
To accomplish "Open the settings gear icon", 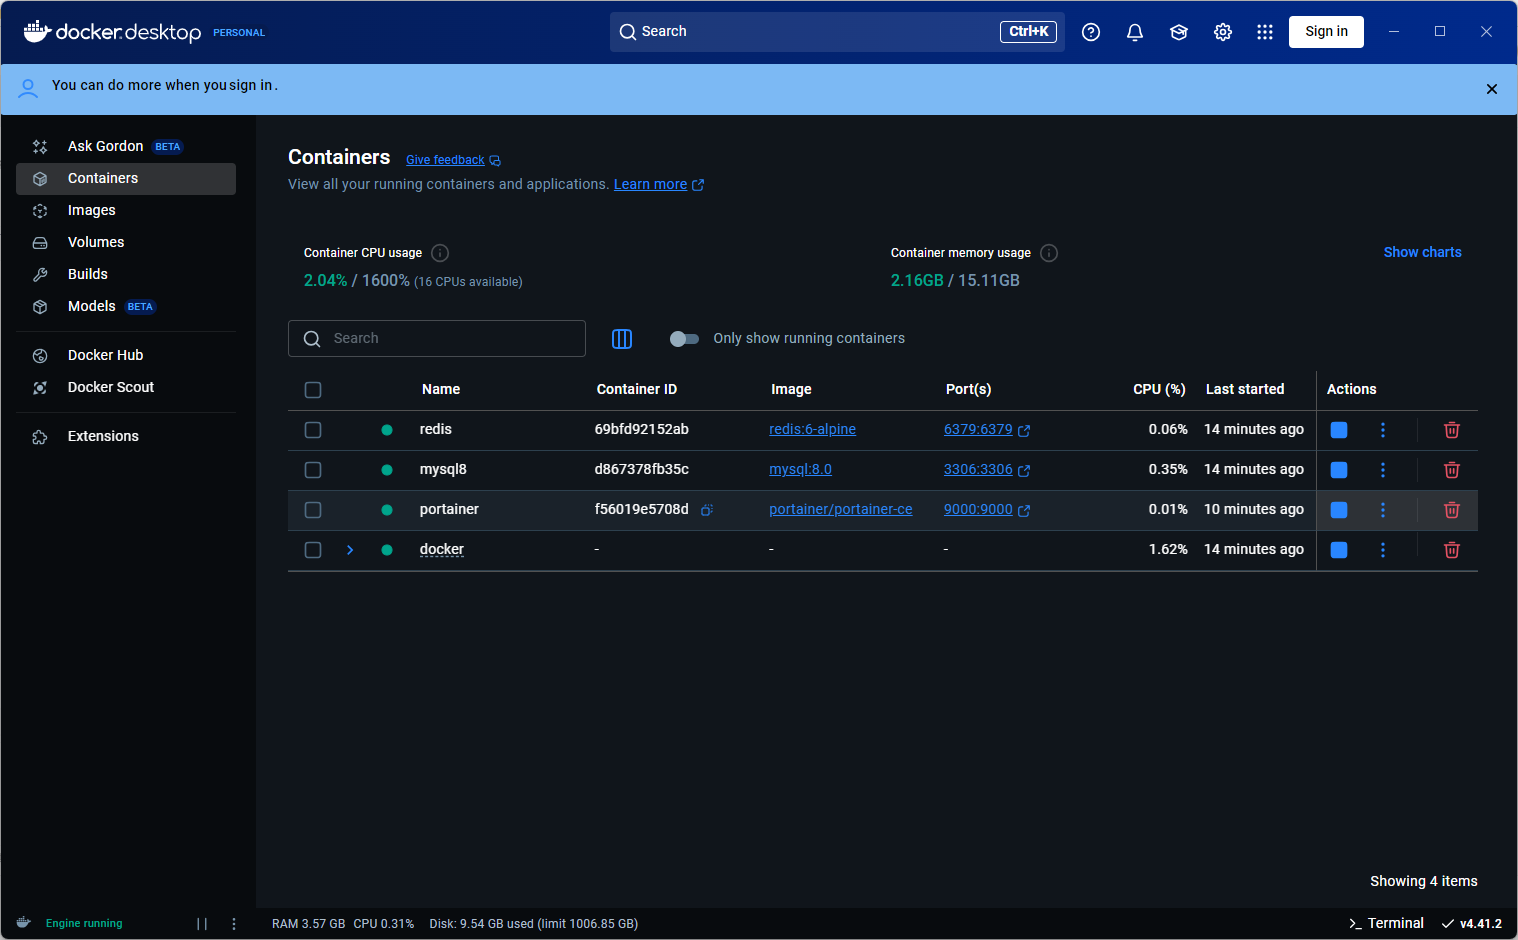I will point(1223,32).
